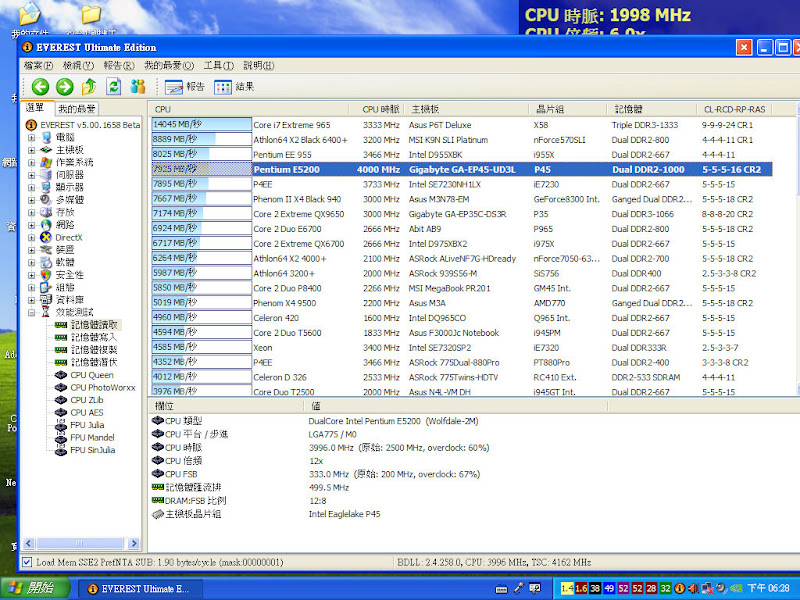Click the green Back arrow toolbar icon
800x600 pixels.
pyautogui.click(x=40, y=87)
